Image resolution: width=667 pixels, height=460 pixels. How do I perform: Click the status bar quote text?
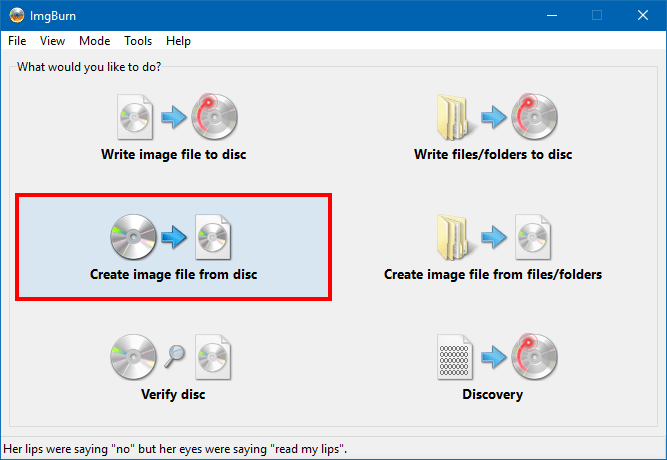[x=175, y=449]
